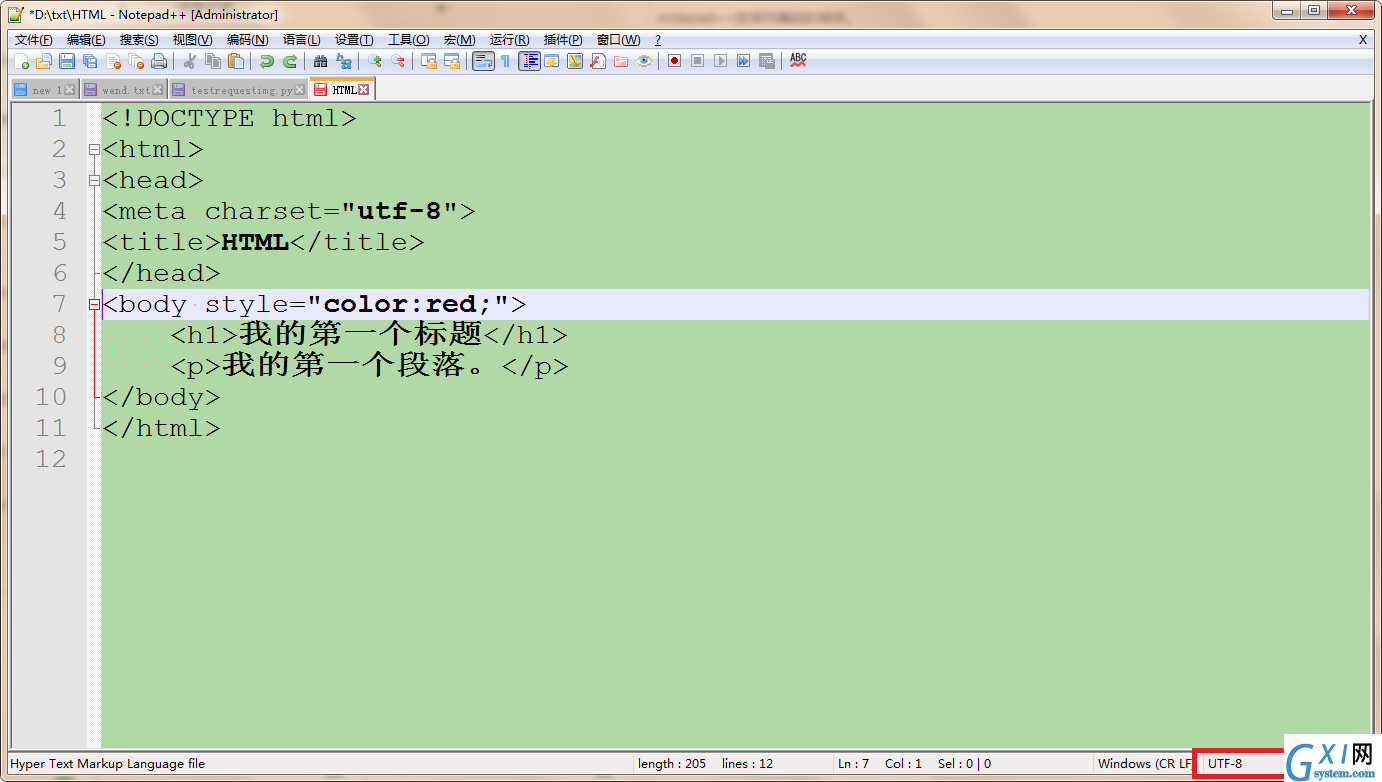The width and height of the screenshot is (1382, 782).
Task: Save the current document via toolbar
Action: 67,61
